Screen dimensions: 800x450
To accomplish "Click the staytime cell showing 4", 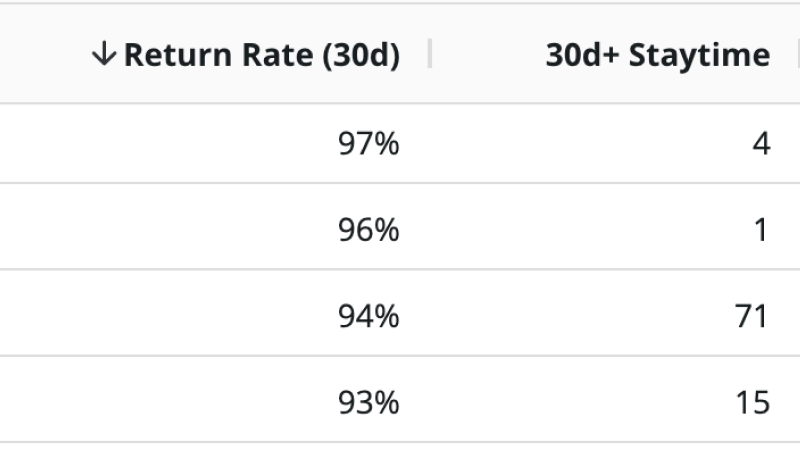I will click(x=761, y=145).
